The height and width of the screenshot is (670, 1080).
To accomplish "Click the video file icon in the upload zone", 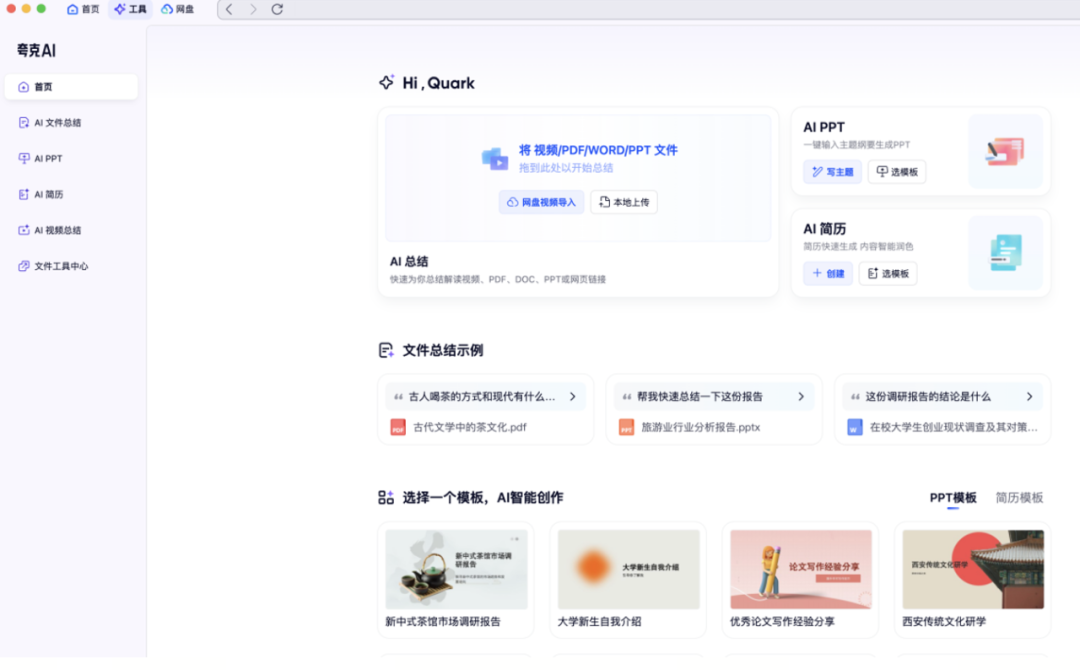I will pos(497,158).
